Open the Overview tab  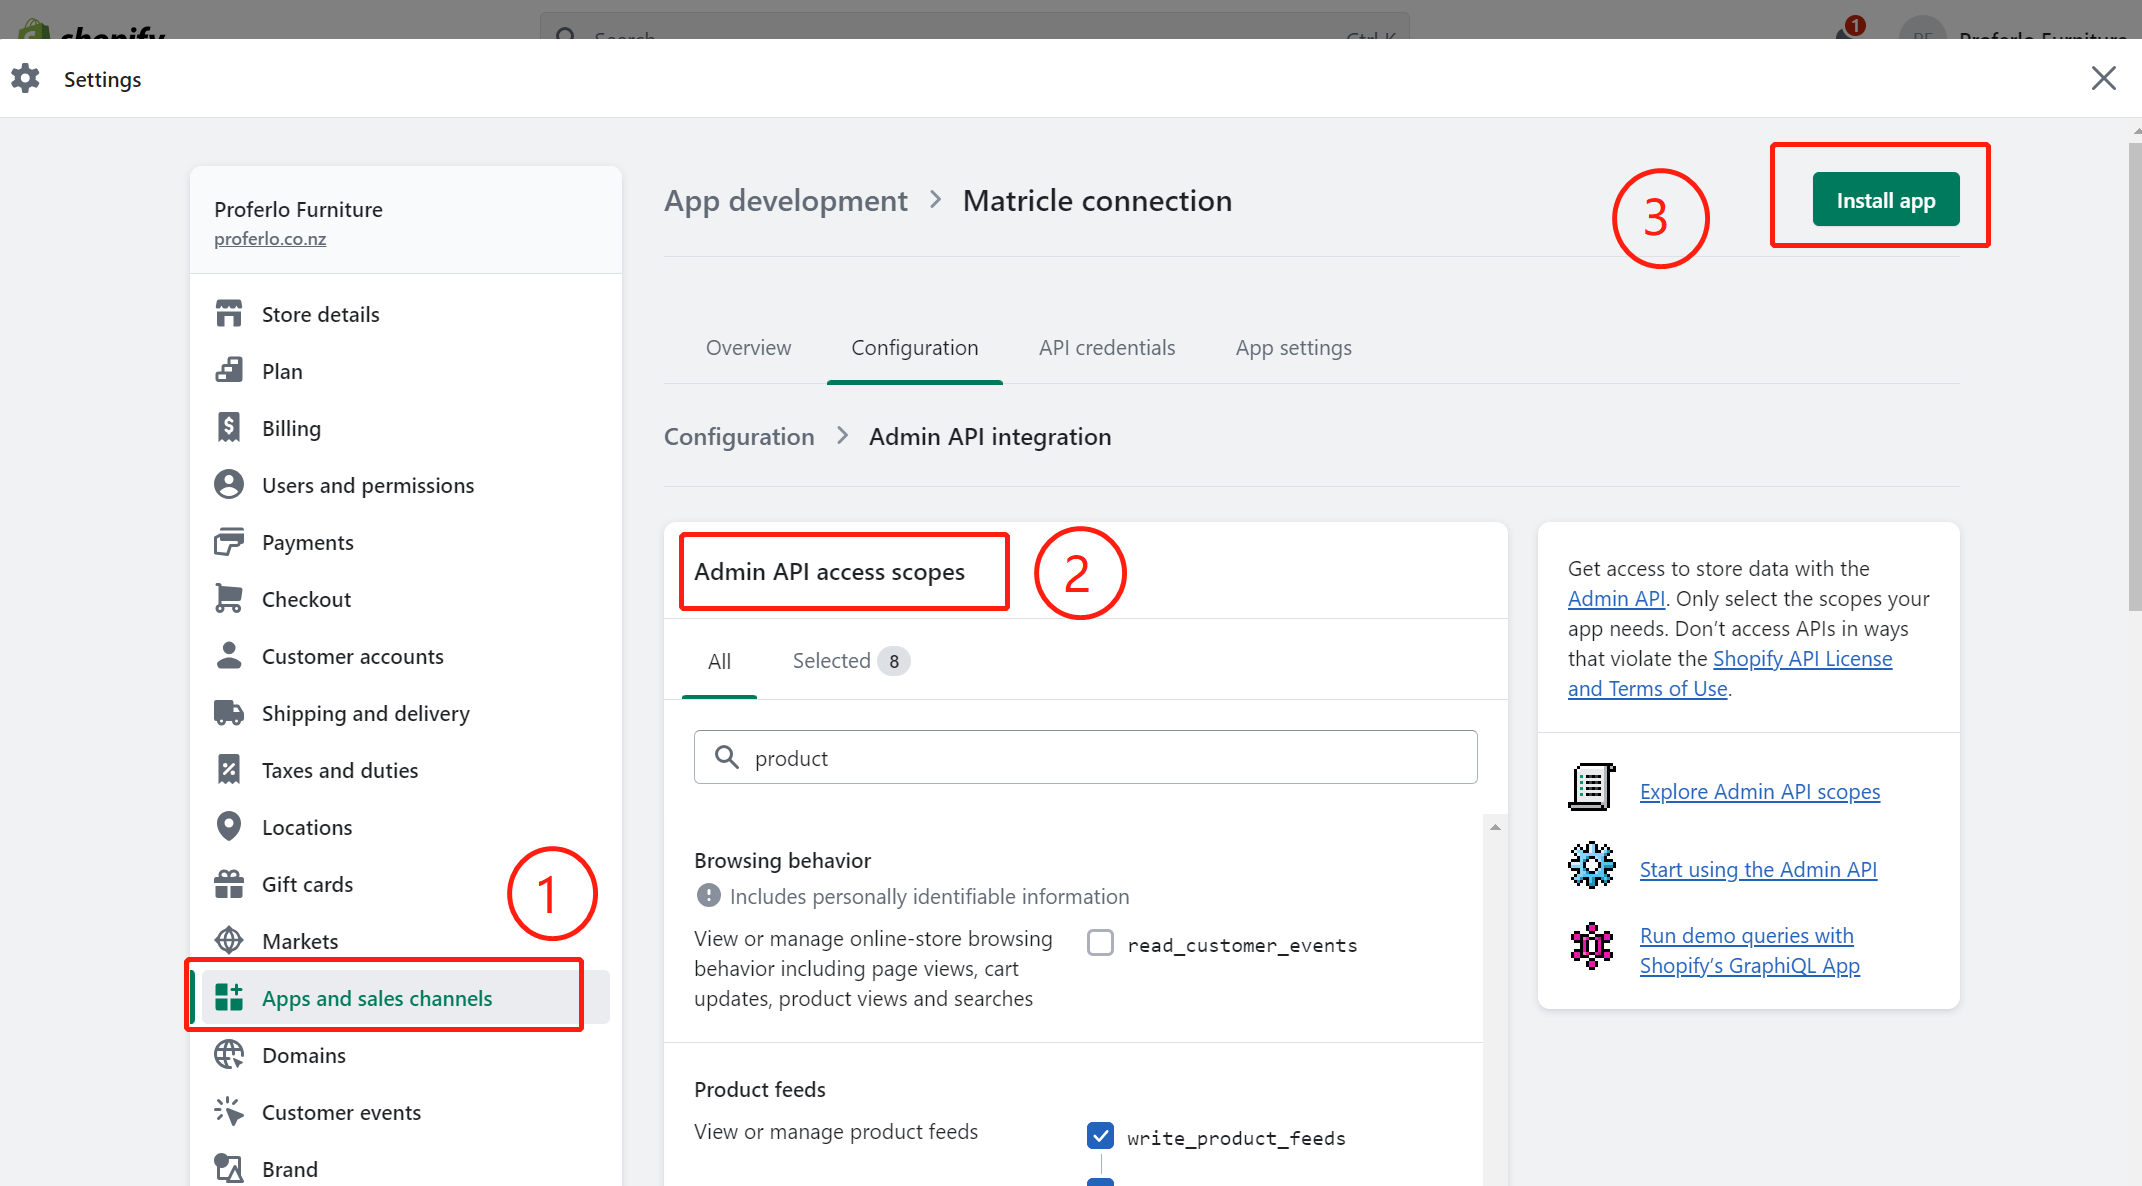pyautogui.click(x=748, y=348)
